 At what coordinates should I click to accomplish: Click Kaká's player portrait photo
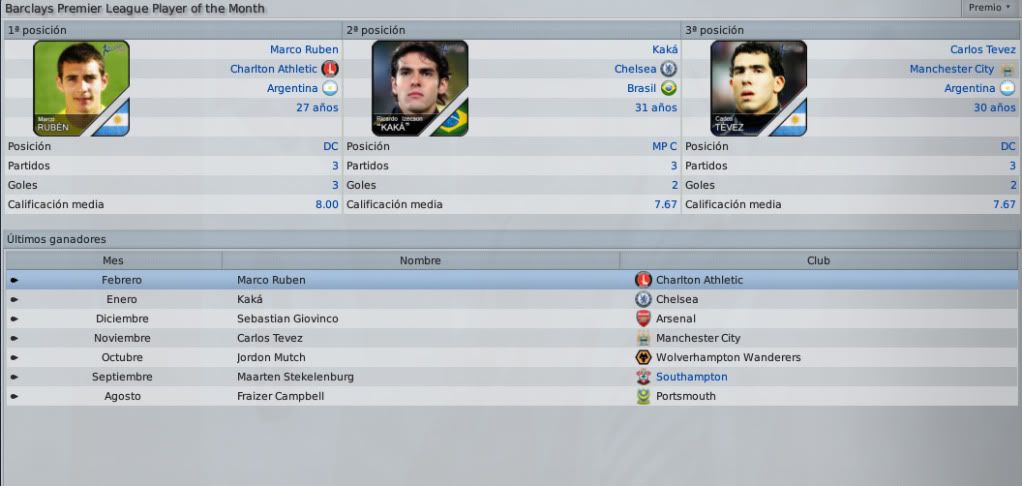point(420,88)
